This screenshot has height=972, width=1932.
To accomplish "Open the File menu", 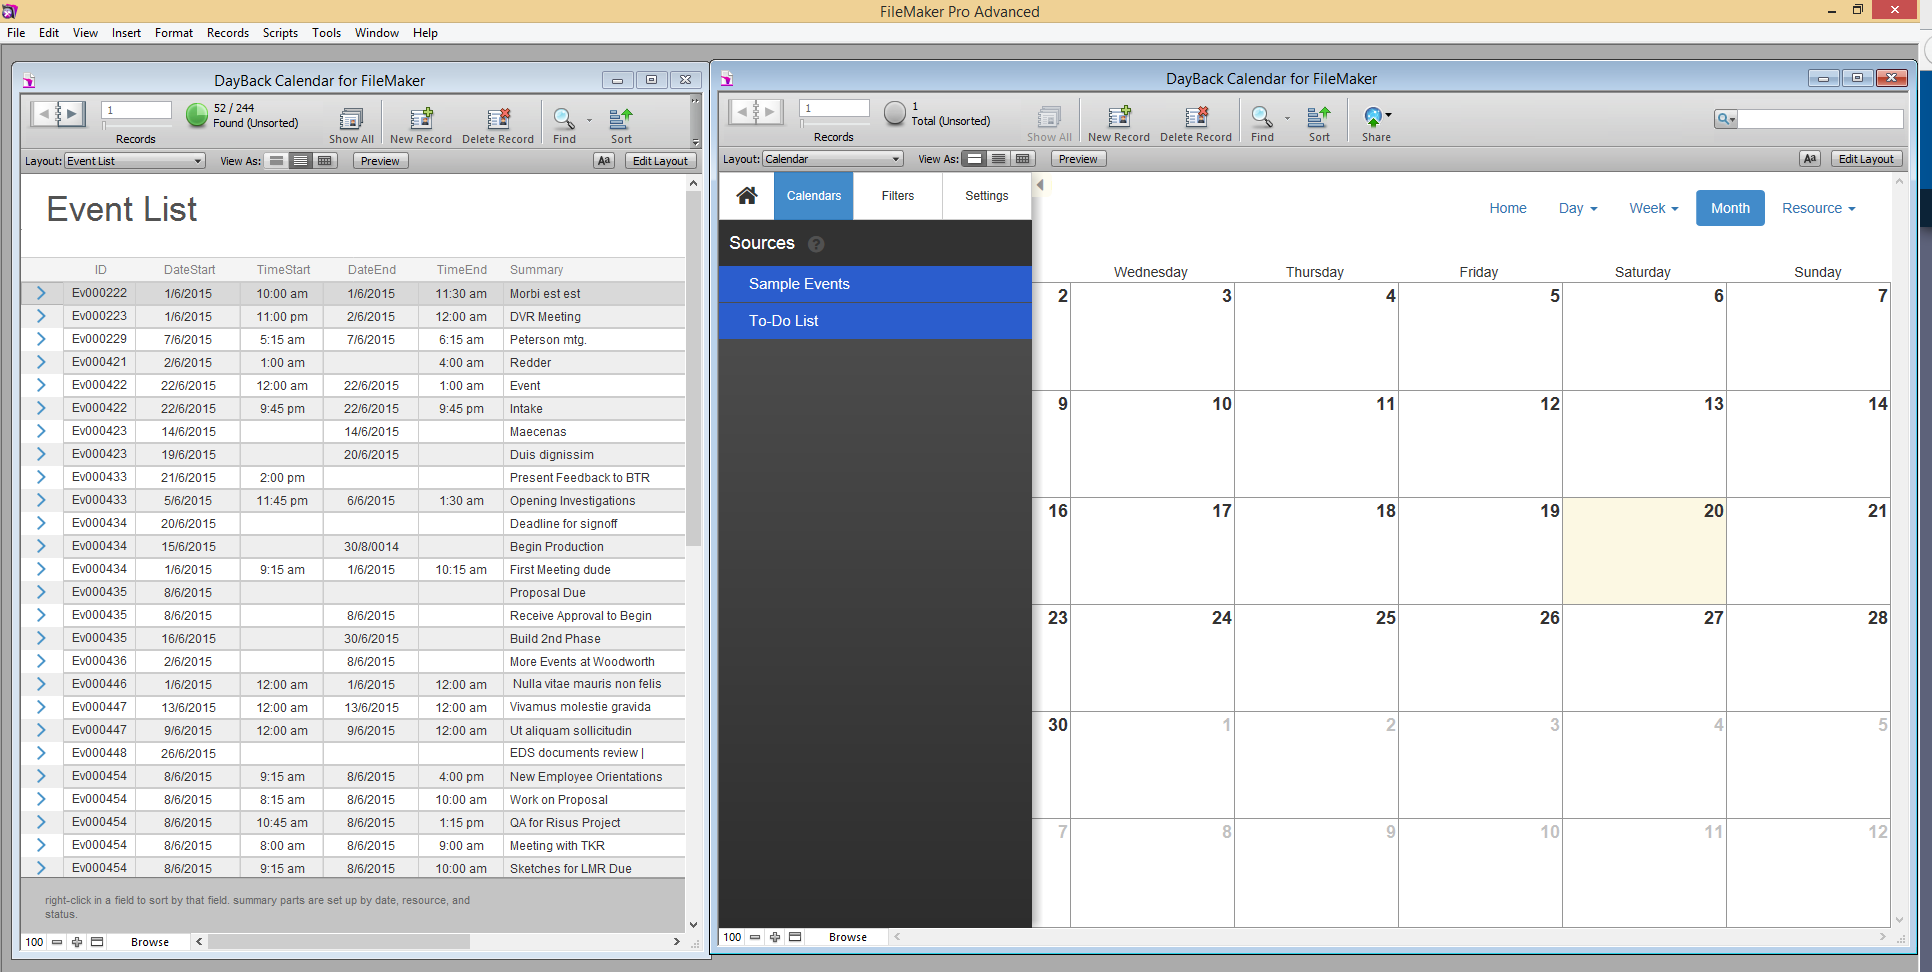I will point(16,33).
